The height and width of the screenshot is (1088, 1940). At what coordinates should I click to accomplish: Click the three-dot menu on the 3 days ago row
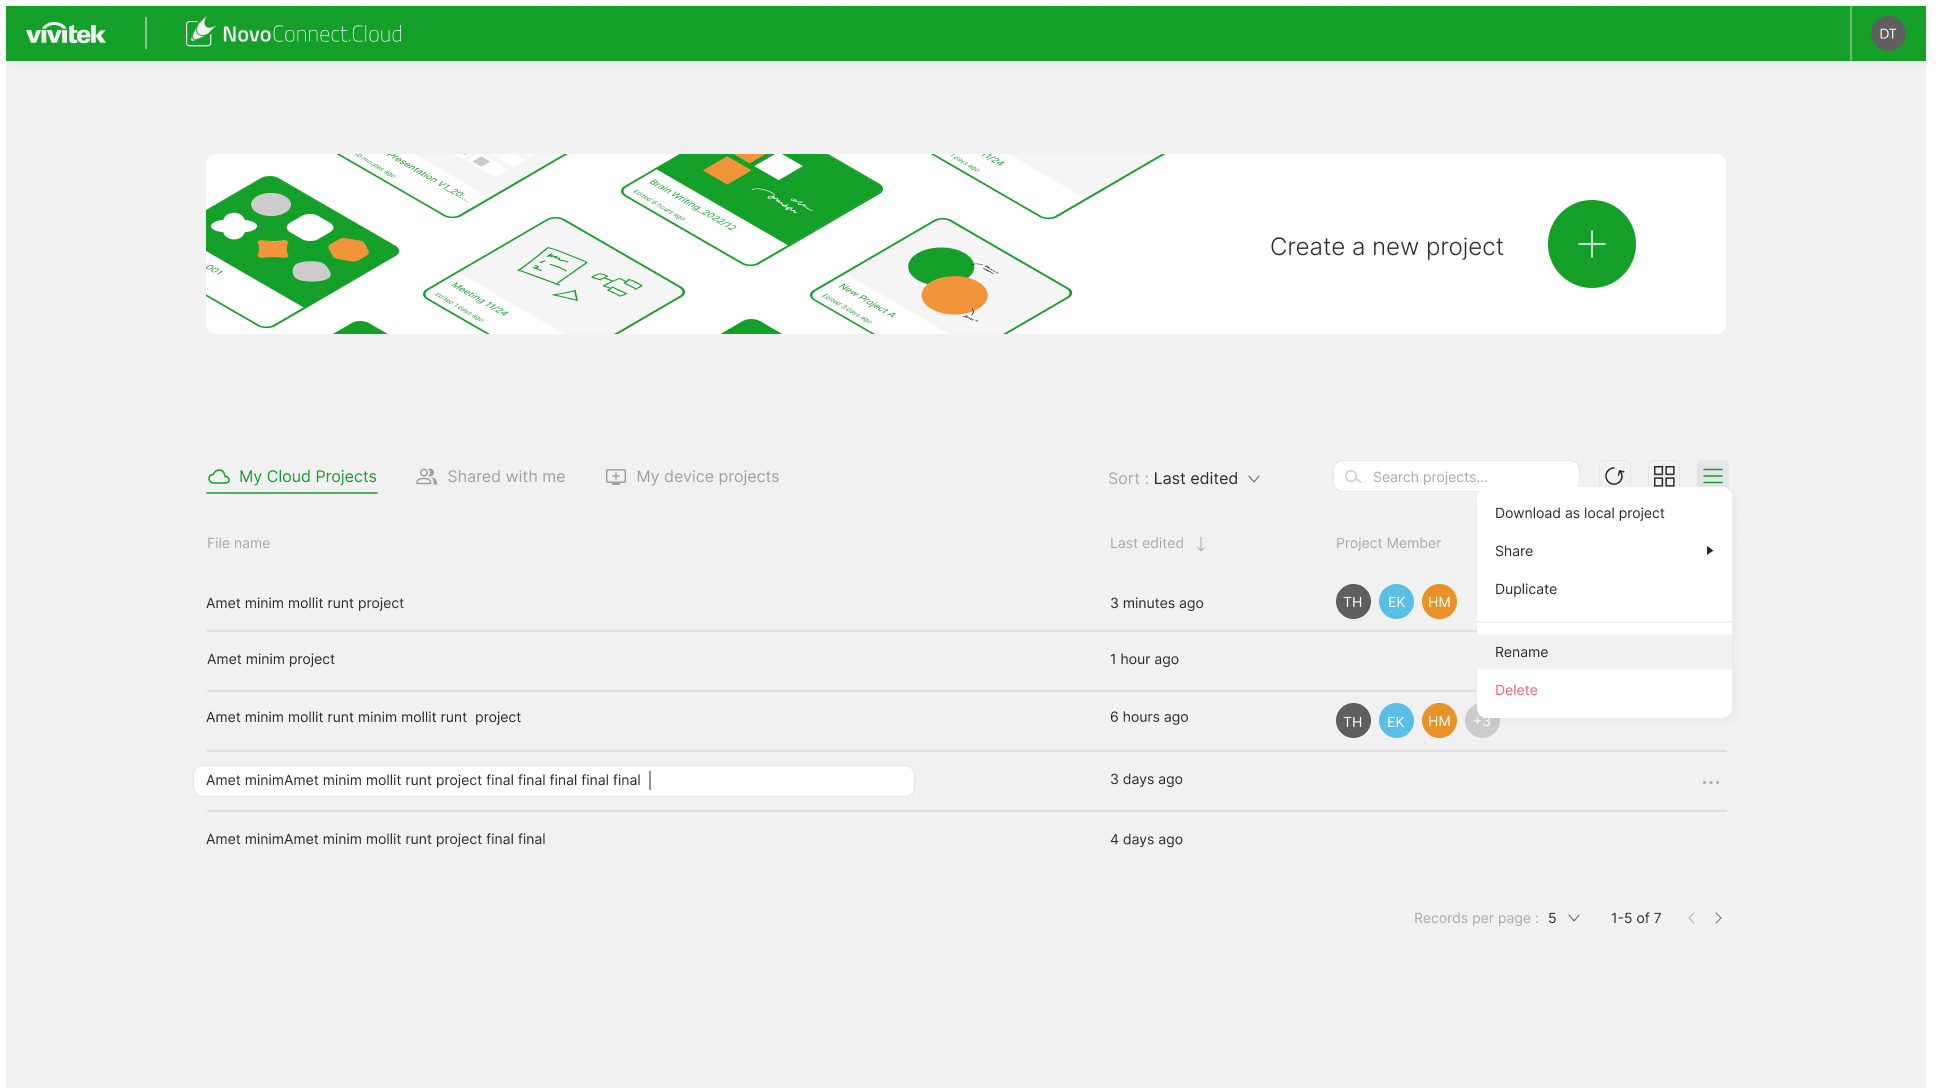pyautogui.click(x=1711, y=782)
